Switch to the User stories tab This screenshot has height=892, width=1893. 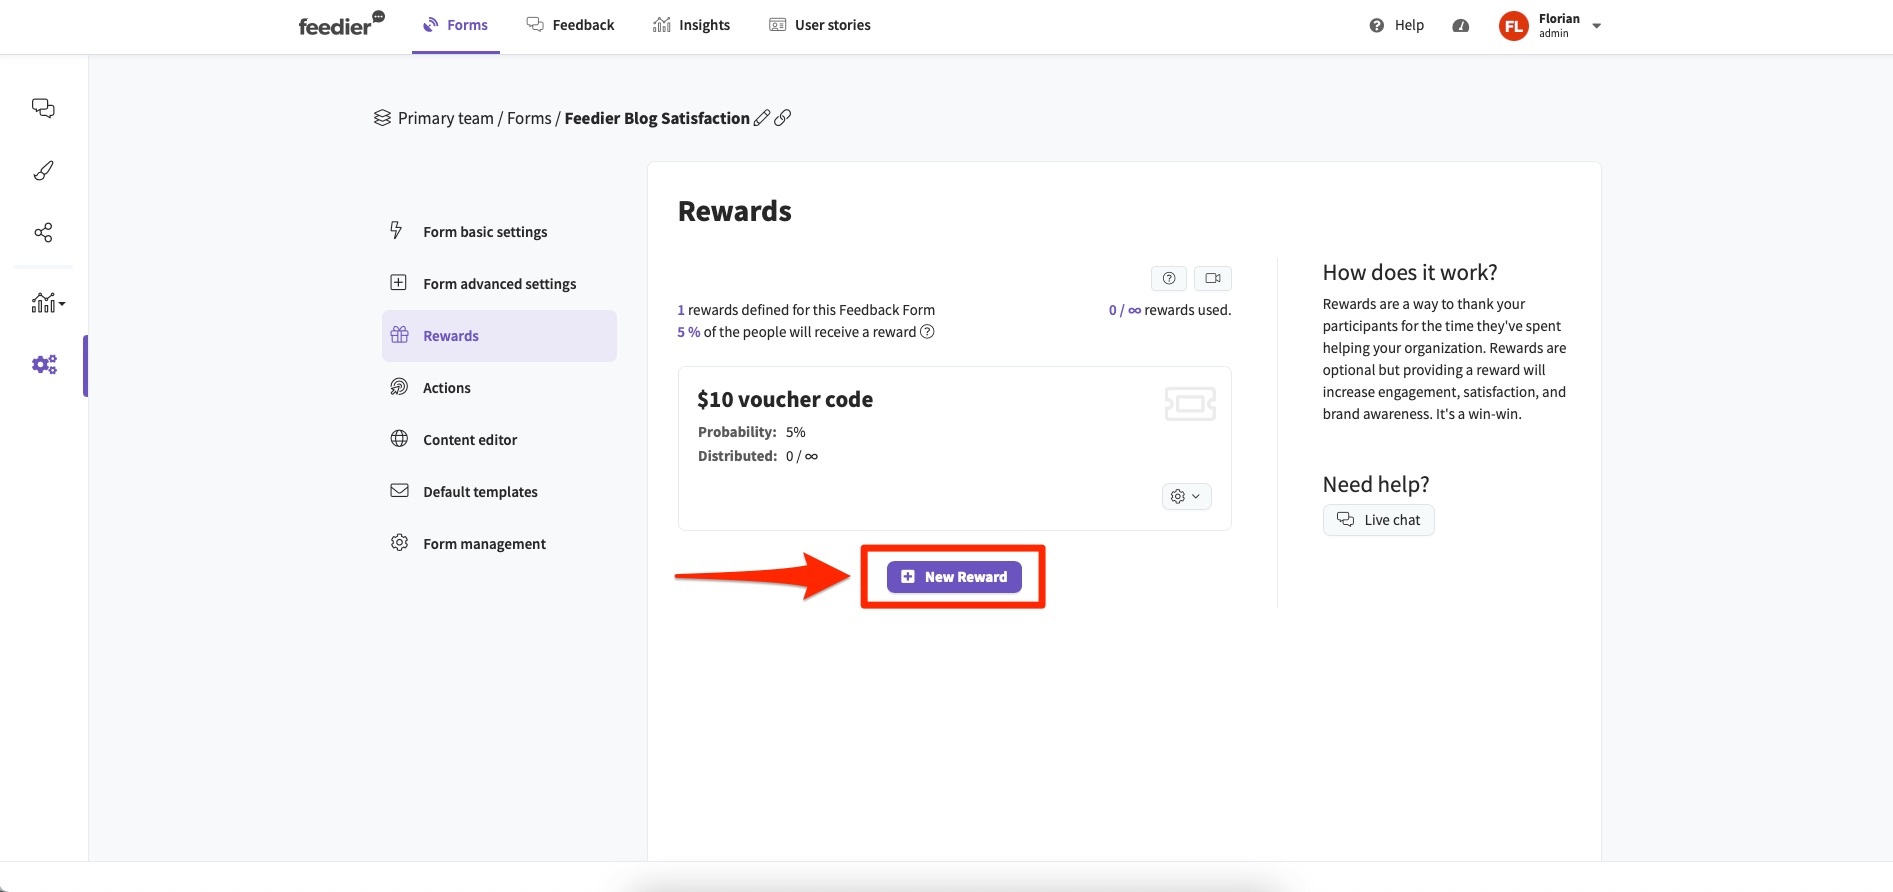(819, 25)
